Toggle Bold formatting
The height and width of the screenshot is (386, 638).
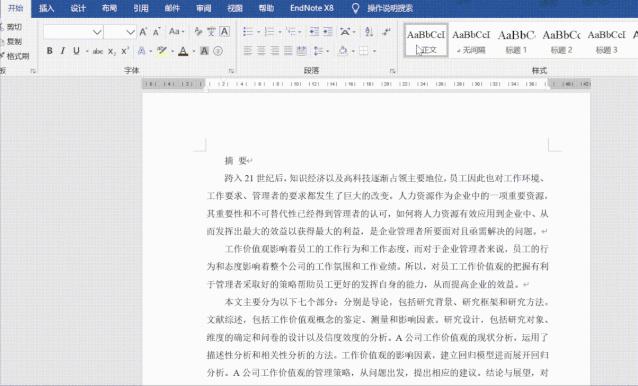pyautogui.click(x=49, y=51)
